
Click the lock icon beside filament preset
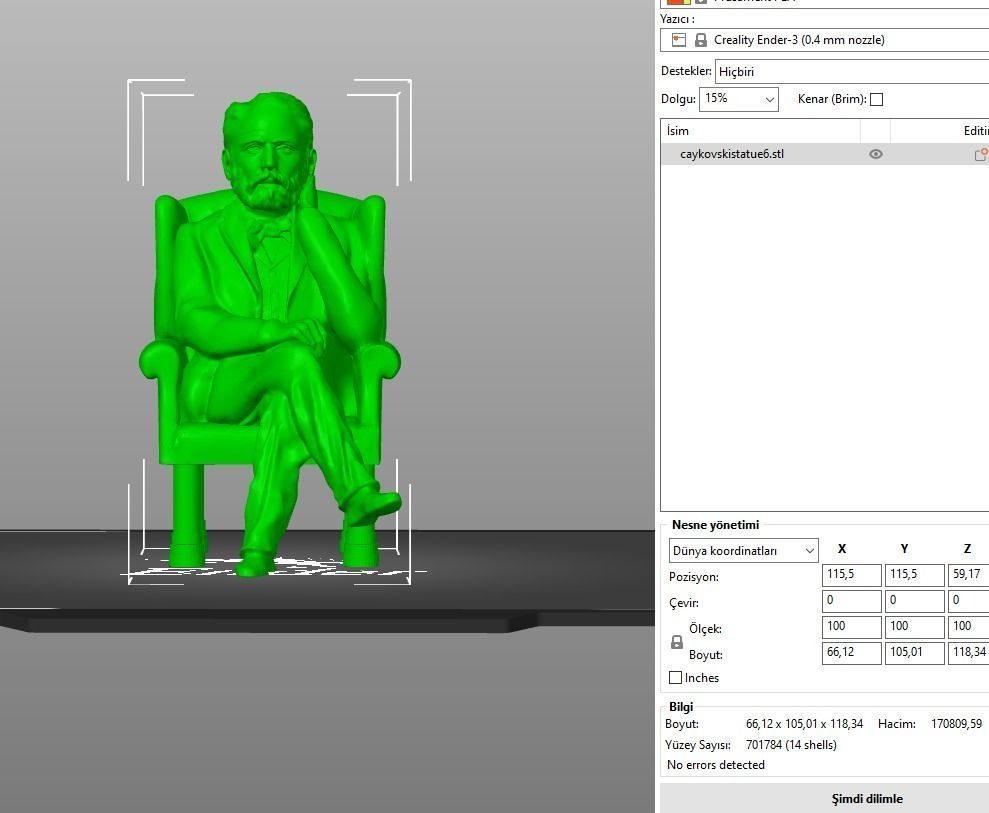pos(703,4)
